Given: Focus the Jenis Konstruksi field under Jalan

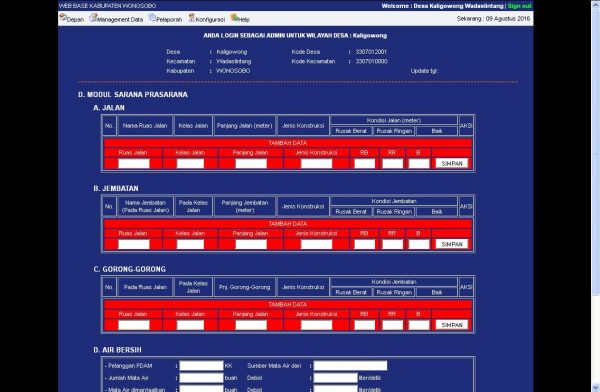Looking at the screenshot, I should 316,163.
